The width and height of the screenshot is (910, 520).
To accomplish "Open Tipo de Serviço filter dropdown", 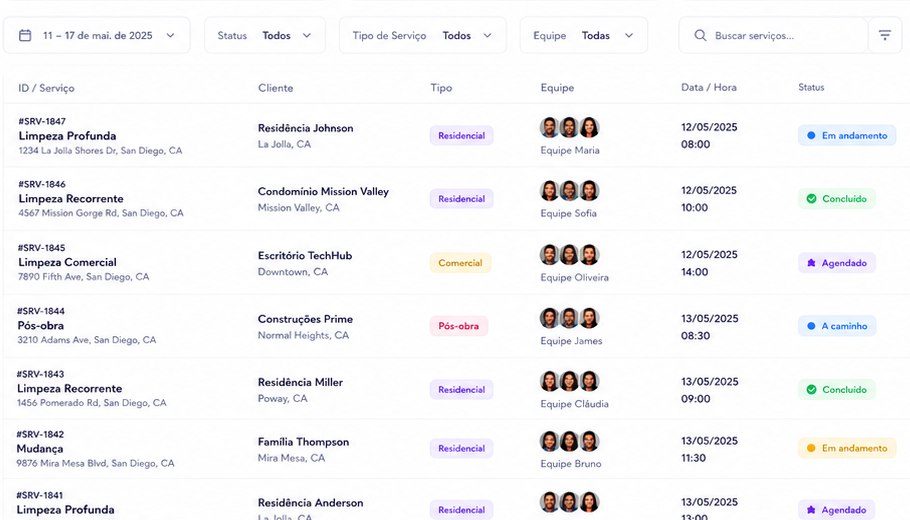I will [x=422, y=35].
